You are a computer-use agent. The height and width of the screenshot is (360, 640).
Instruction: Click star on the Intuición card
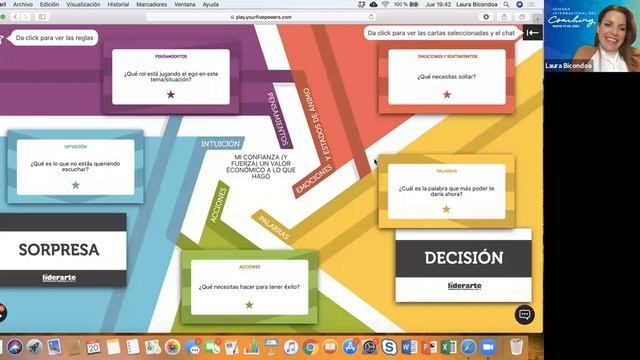pyautogui.click(x=76, y=185)
